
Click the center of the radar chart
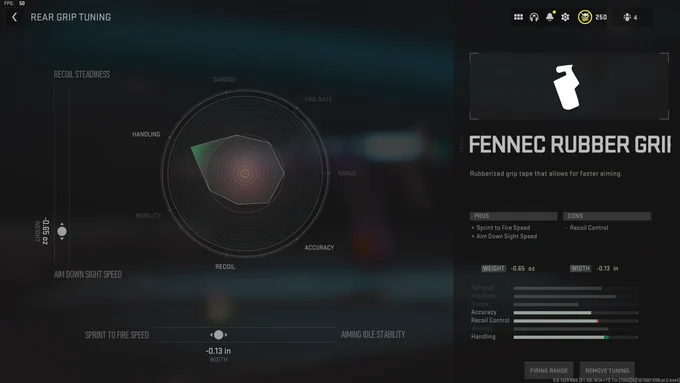point(245,173)
